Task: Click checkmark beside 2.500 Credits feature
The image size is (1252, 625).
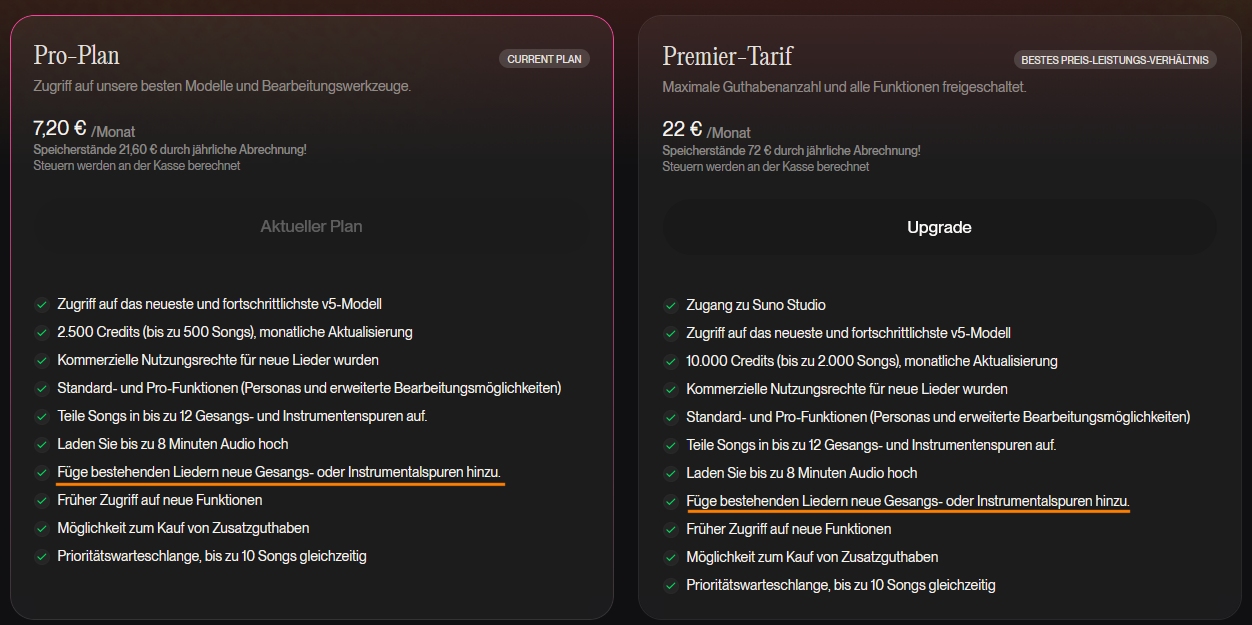Action: pos(41,332)
